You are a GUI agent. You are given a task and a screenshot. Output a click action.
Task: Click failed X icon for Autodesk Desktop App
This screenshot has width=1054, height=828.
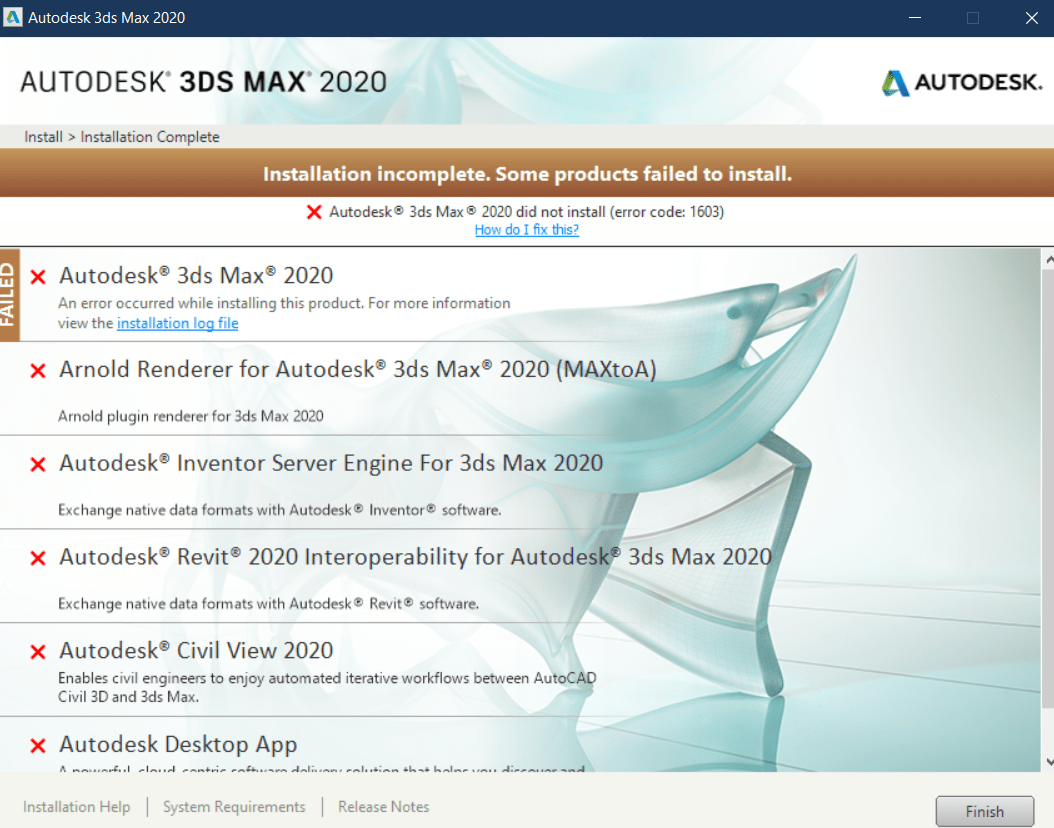coord(38,745)
